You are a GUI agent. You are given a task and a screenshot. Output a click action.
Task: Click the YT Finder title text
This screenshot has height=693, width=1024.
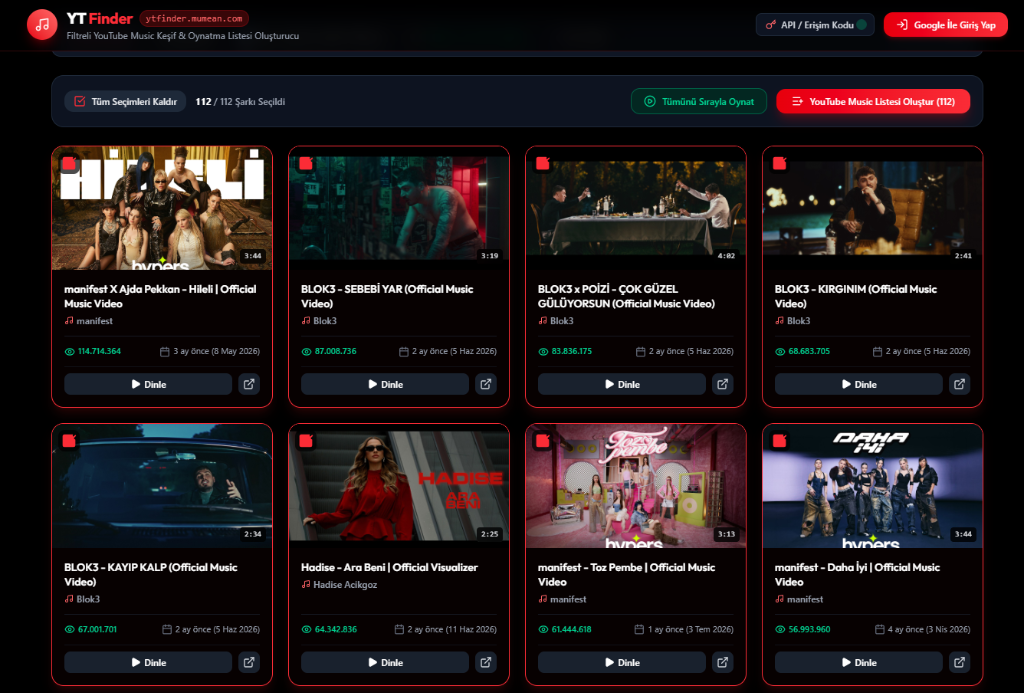click(x=100, y=18)
